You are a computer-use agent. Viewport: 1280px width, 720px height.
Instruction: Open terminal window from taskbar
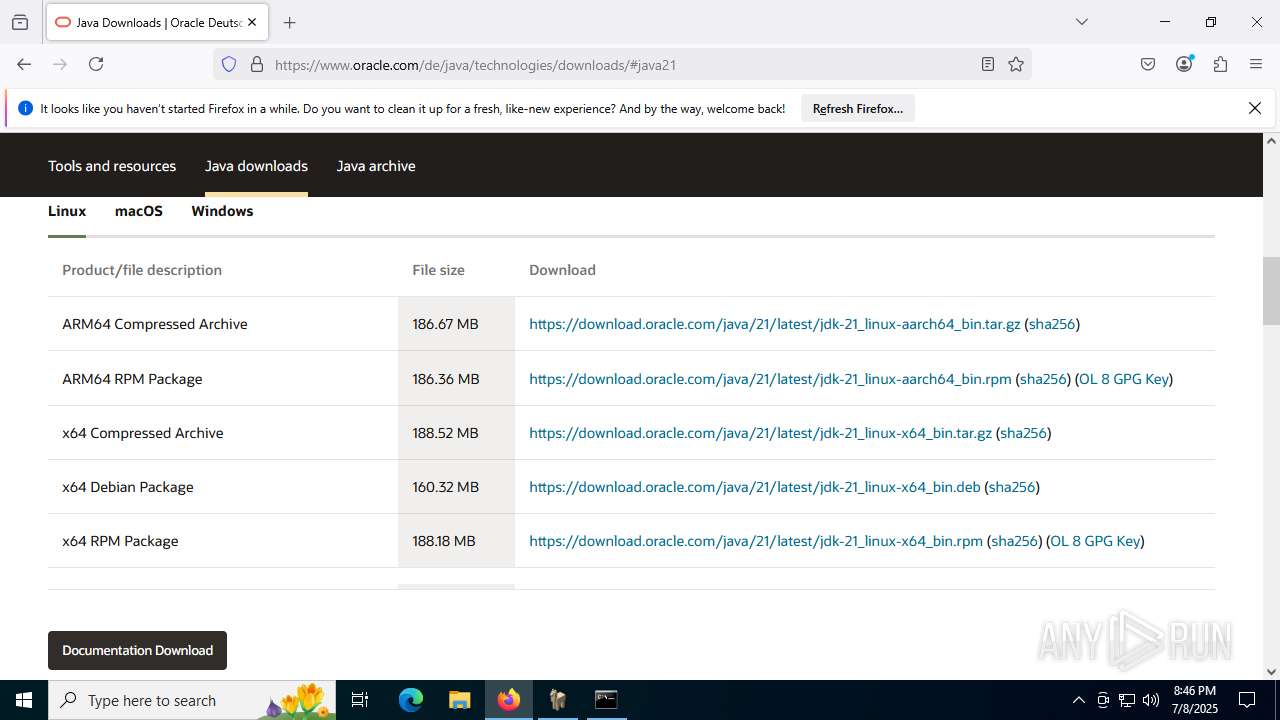(606, 700)
